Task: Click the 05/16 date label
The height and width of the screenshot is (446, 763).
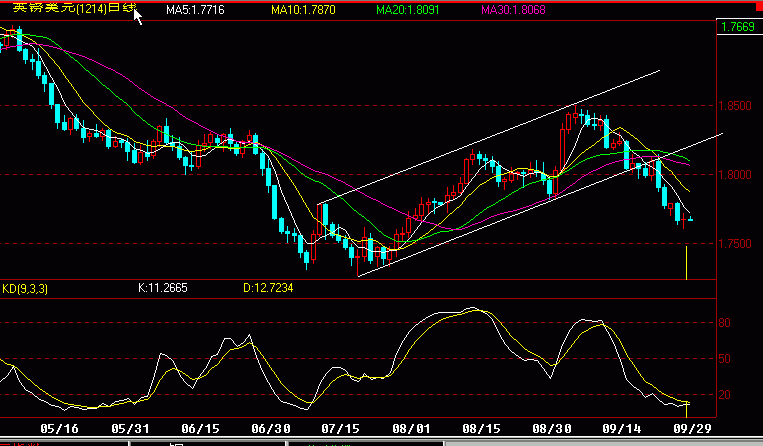Action: 59,429
